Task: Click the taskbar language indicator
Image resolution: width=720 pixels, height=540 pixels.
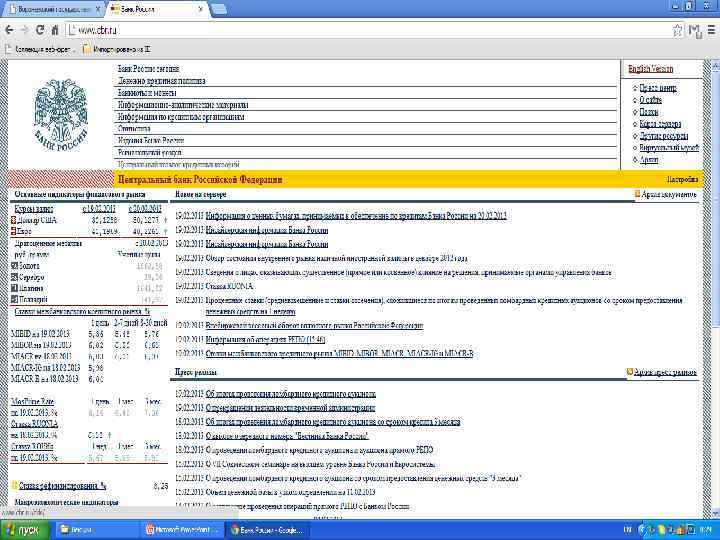Action: [628, 530]
